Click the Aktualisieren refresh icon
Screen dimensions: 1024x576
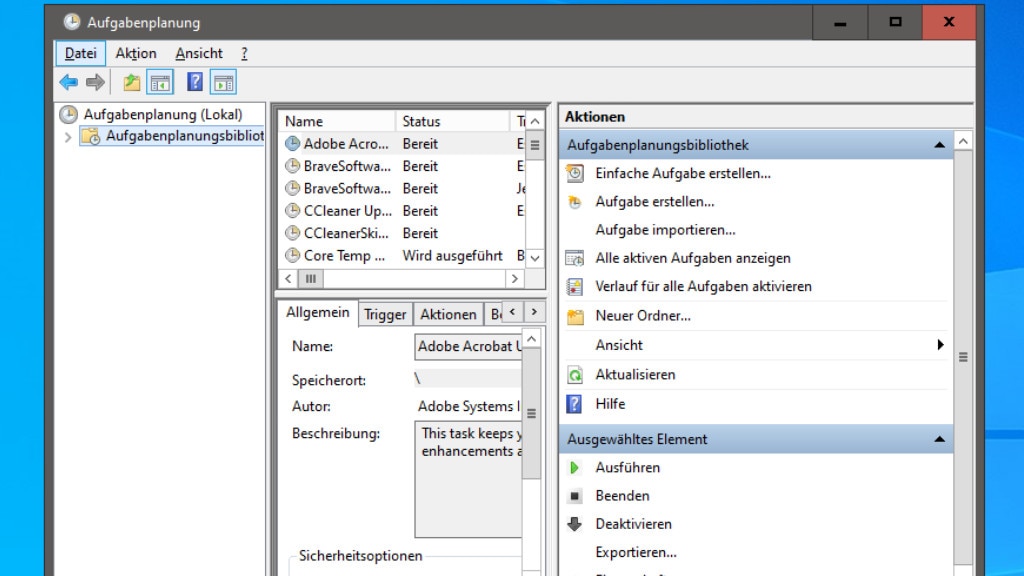pos(575,375)
